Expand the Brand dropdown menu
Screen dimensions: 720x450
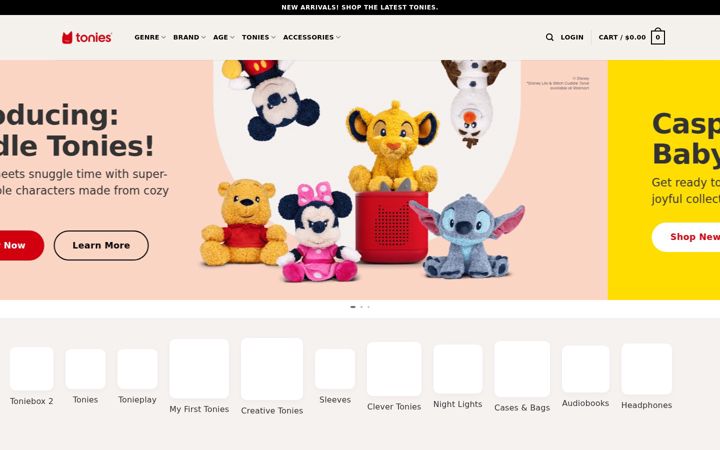[x=189, y=37]
